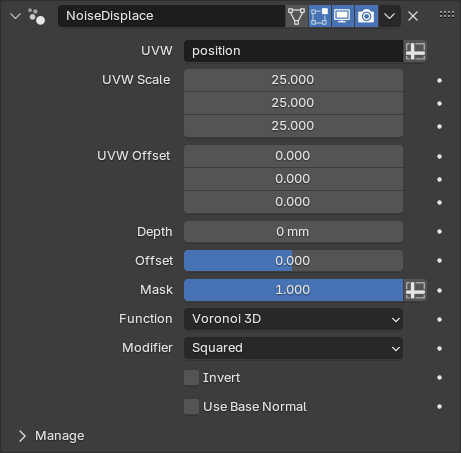Click third UVW Scale value field

[293, 126]
